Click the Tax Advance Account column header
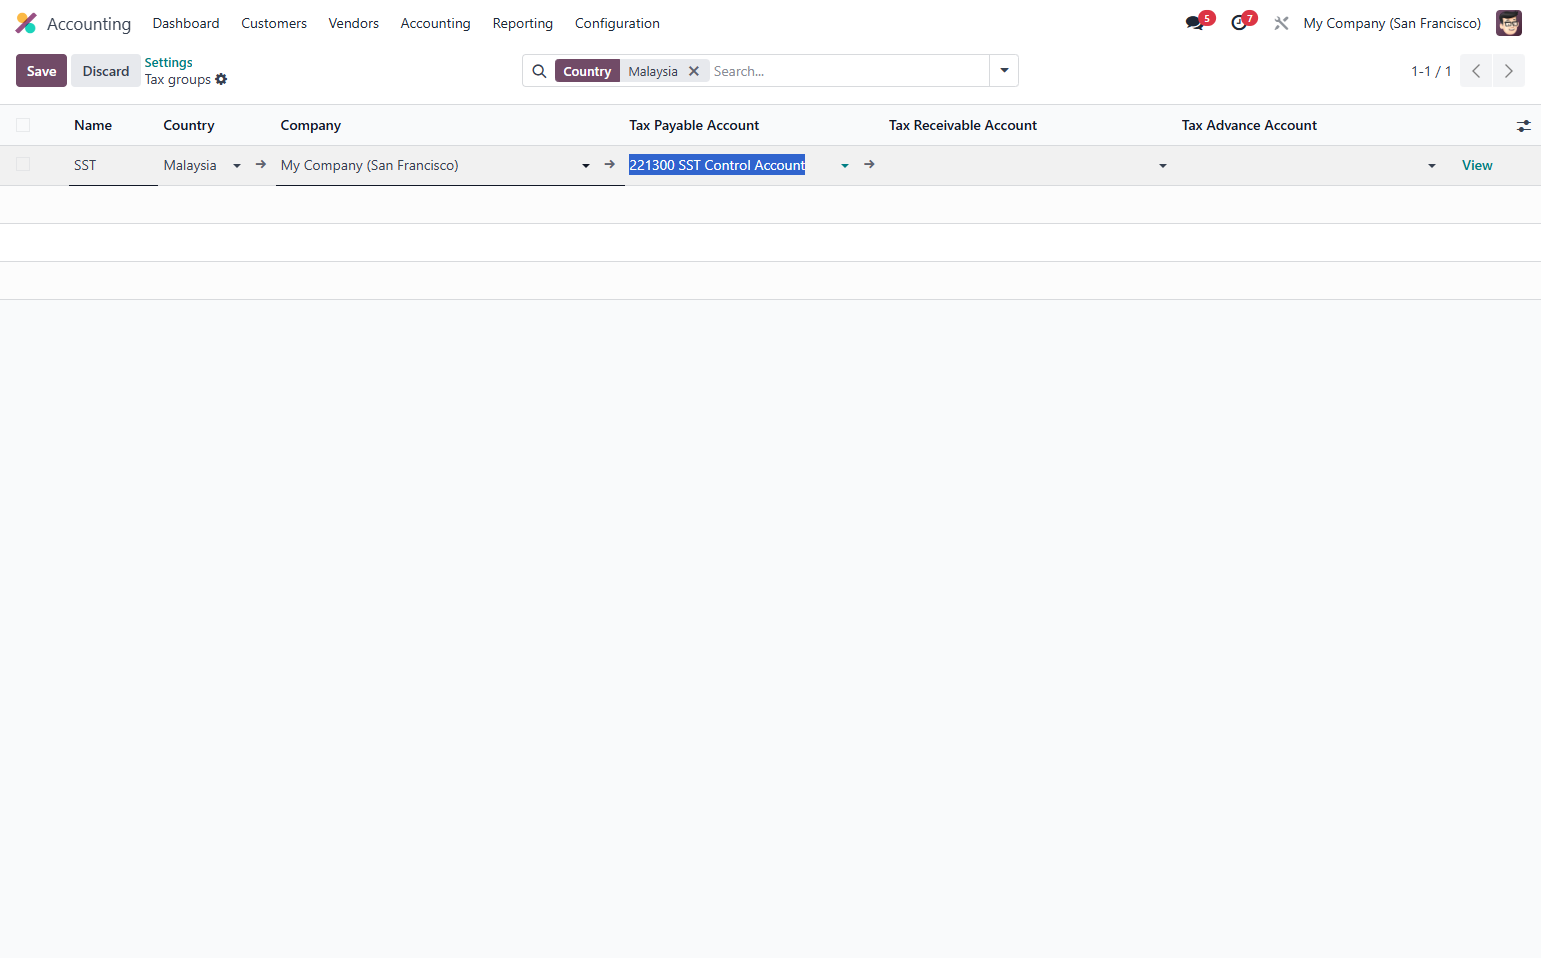1541x958 pixels. point(1249,126)
